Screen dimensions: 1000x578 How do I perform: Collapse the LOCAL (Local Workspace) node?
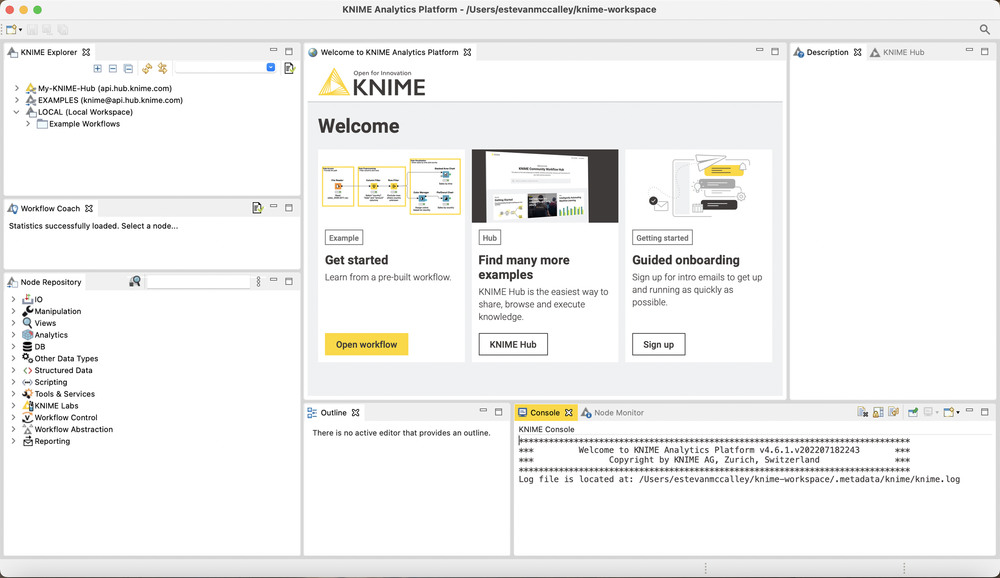[x=17, y=112]
